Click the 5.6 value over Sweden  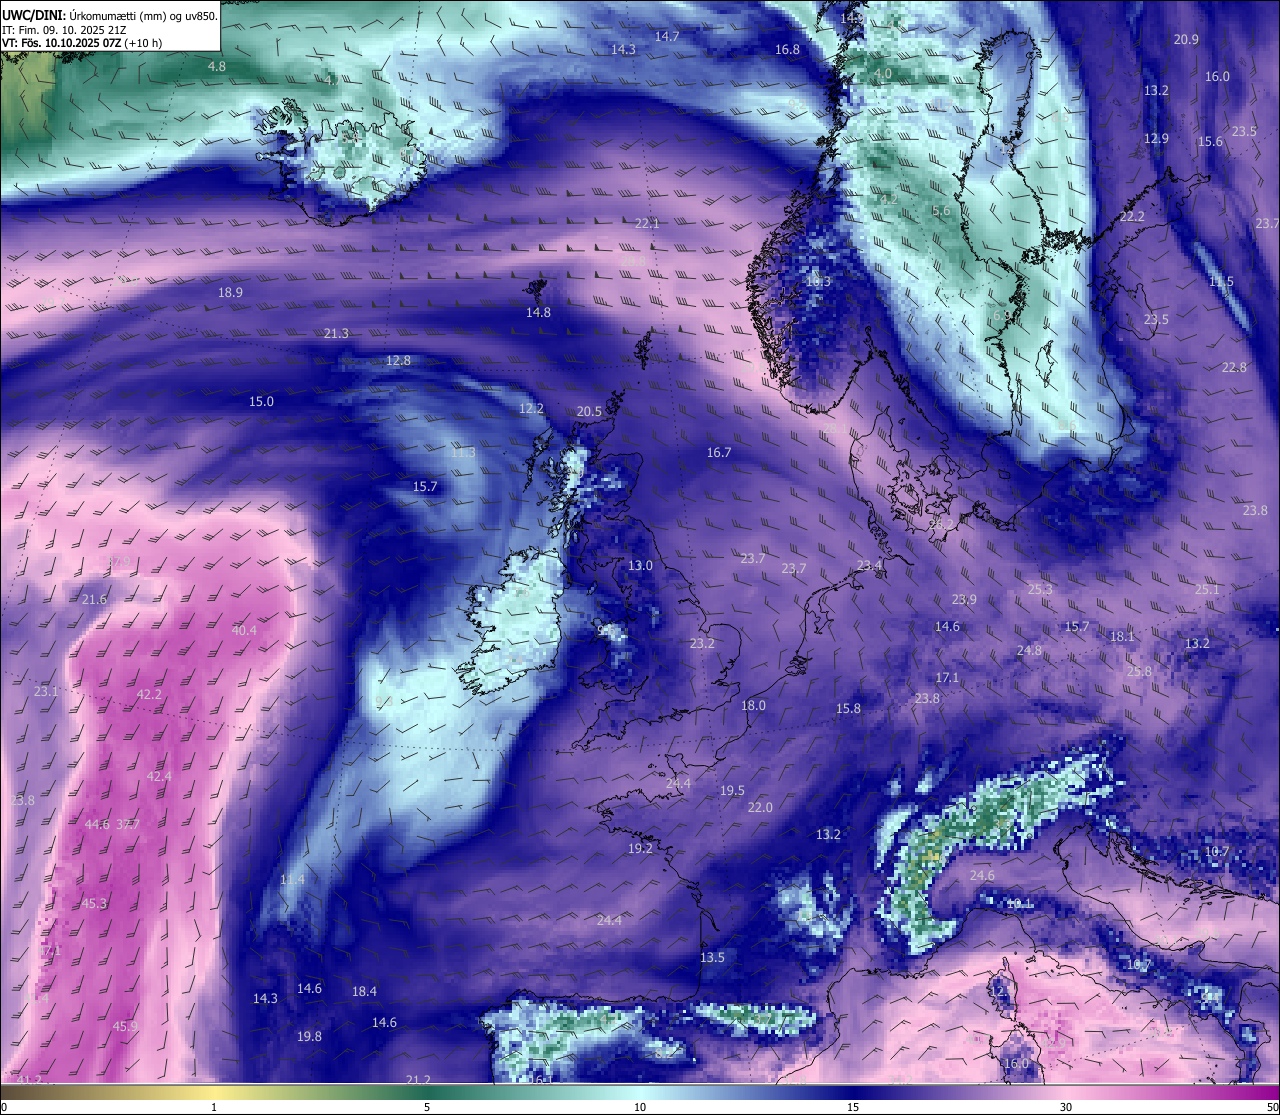pos(941,211)
